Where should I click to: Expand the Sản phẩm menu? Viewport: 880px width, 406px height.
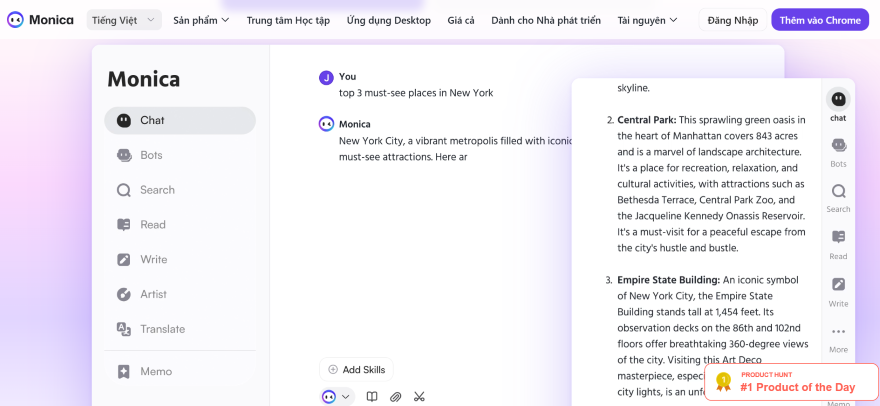tap(201, 20)
